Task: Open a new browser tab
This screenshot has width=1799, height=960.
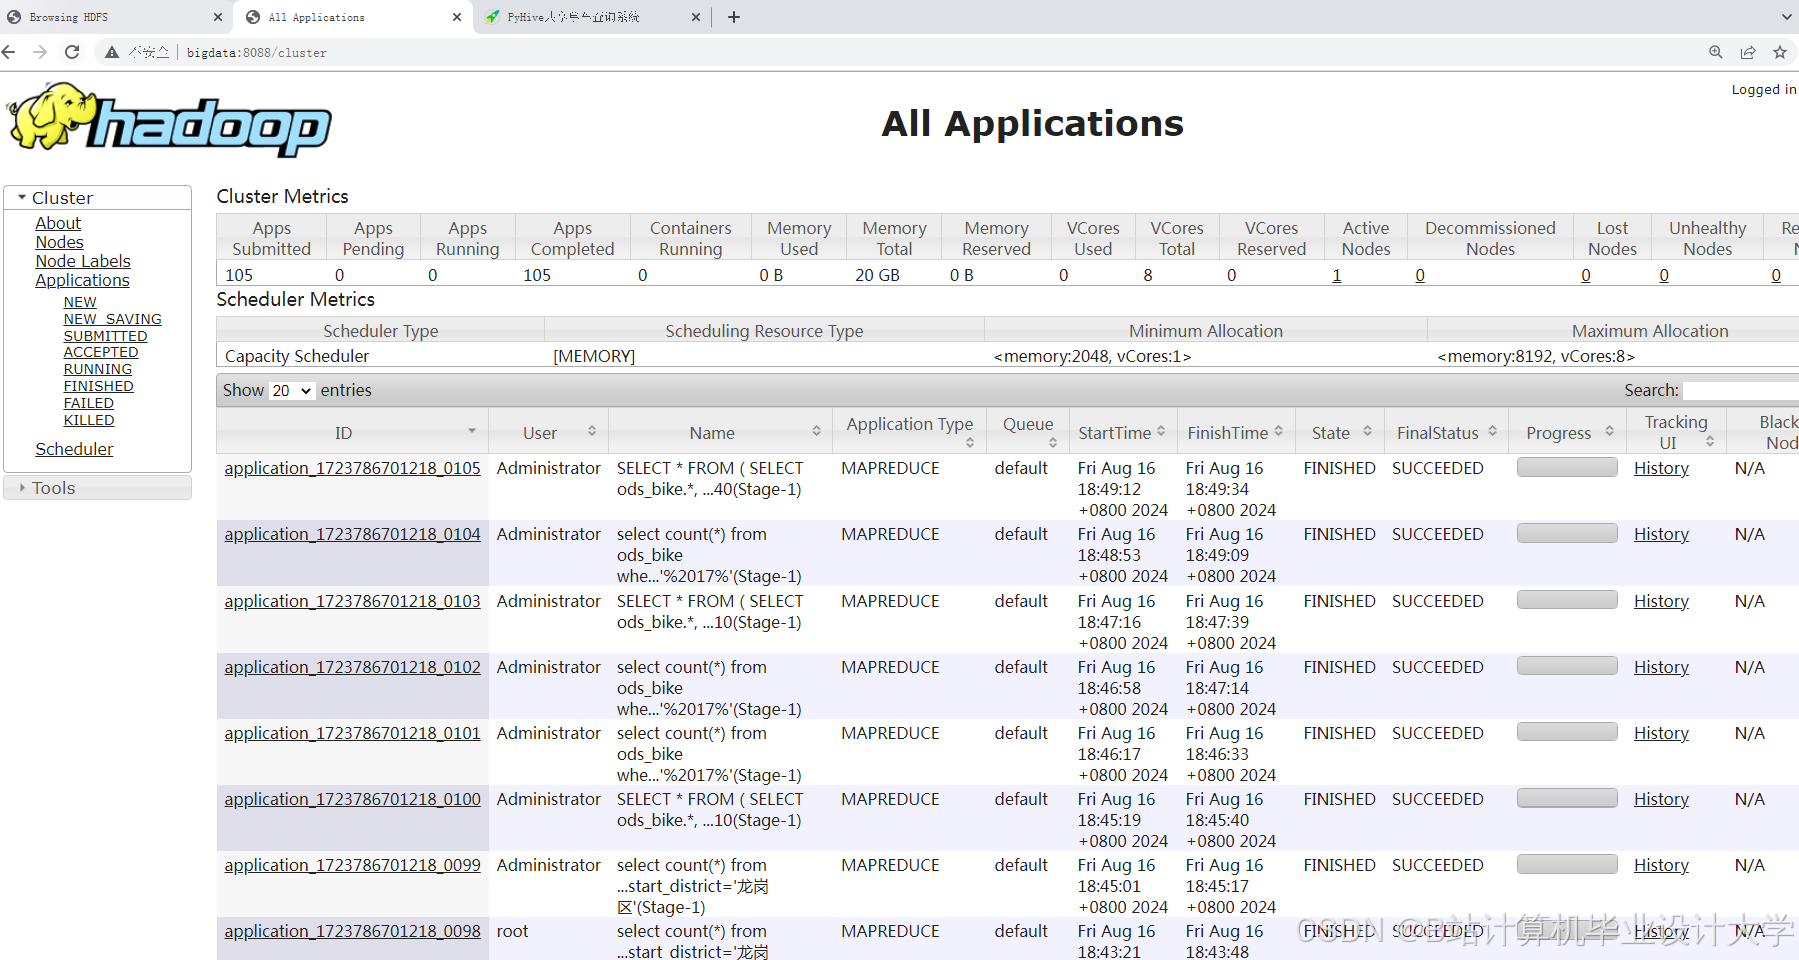Action: [x=734, y=17]
